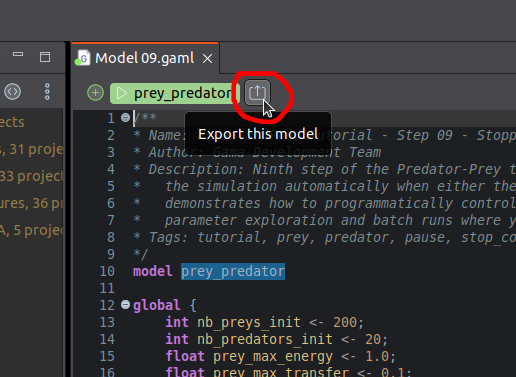Viewport: 516px width, 377px height.
Task: Open the three-dots view menu in navigator
Action: [x=47, y=92]
